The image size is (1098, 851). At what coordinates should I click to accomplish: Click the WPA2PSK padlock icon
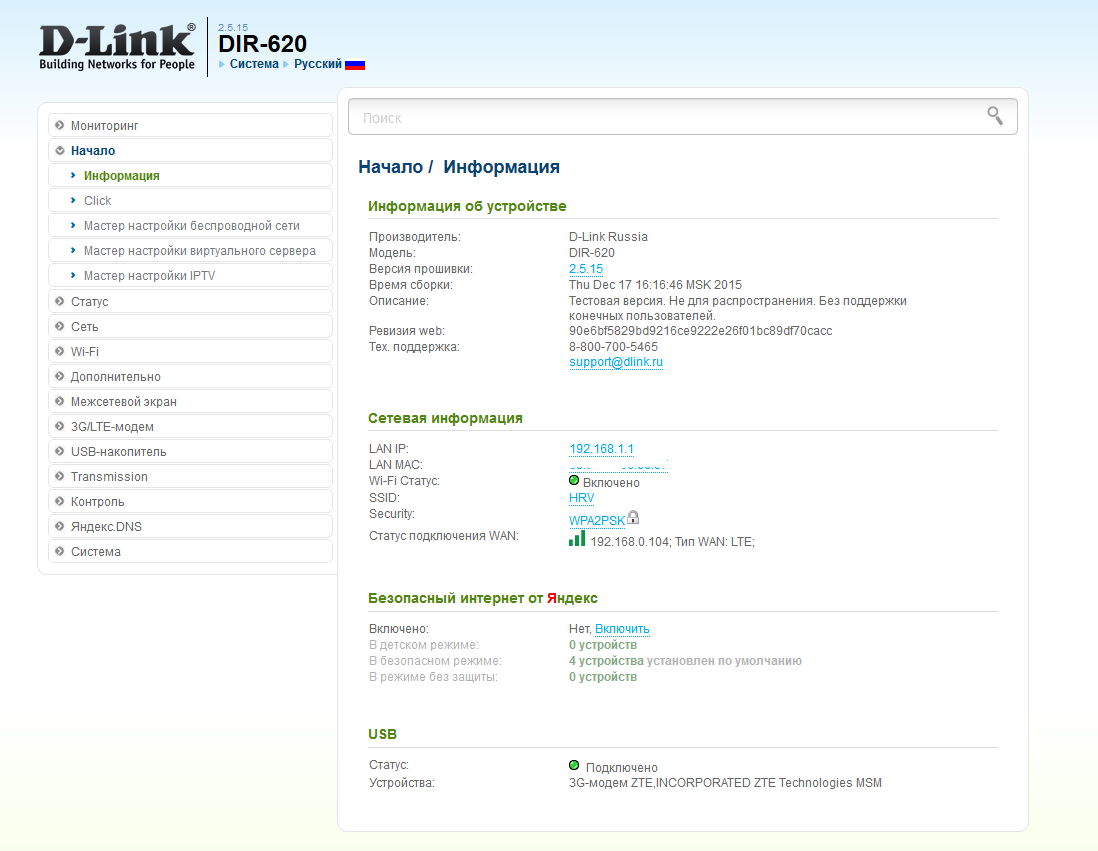point(633,518)
